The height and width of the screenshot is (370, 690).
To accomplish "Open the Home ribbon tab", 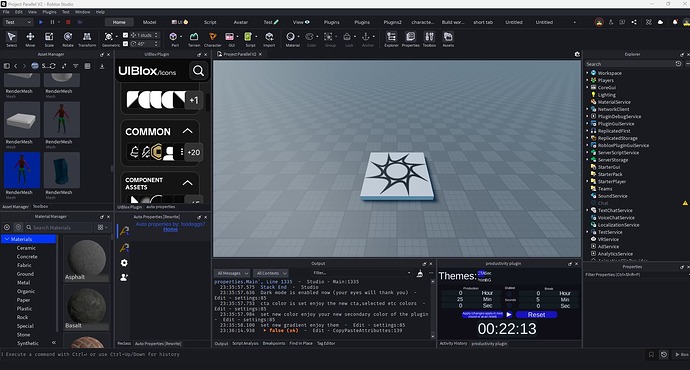I will tap(119, 22).
